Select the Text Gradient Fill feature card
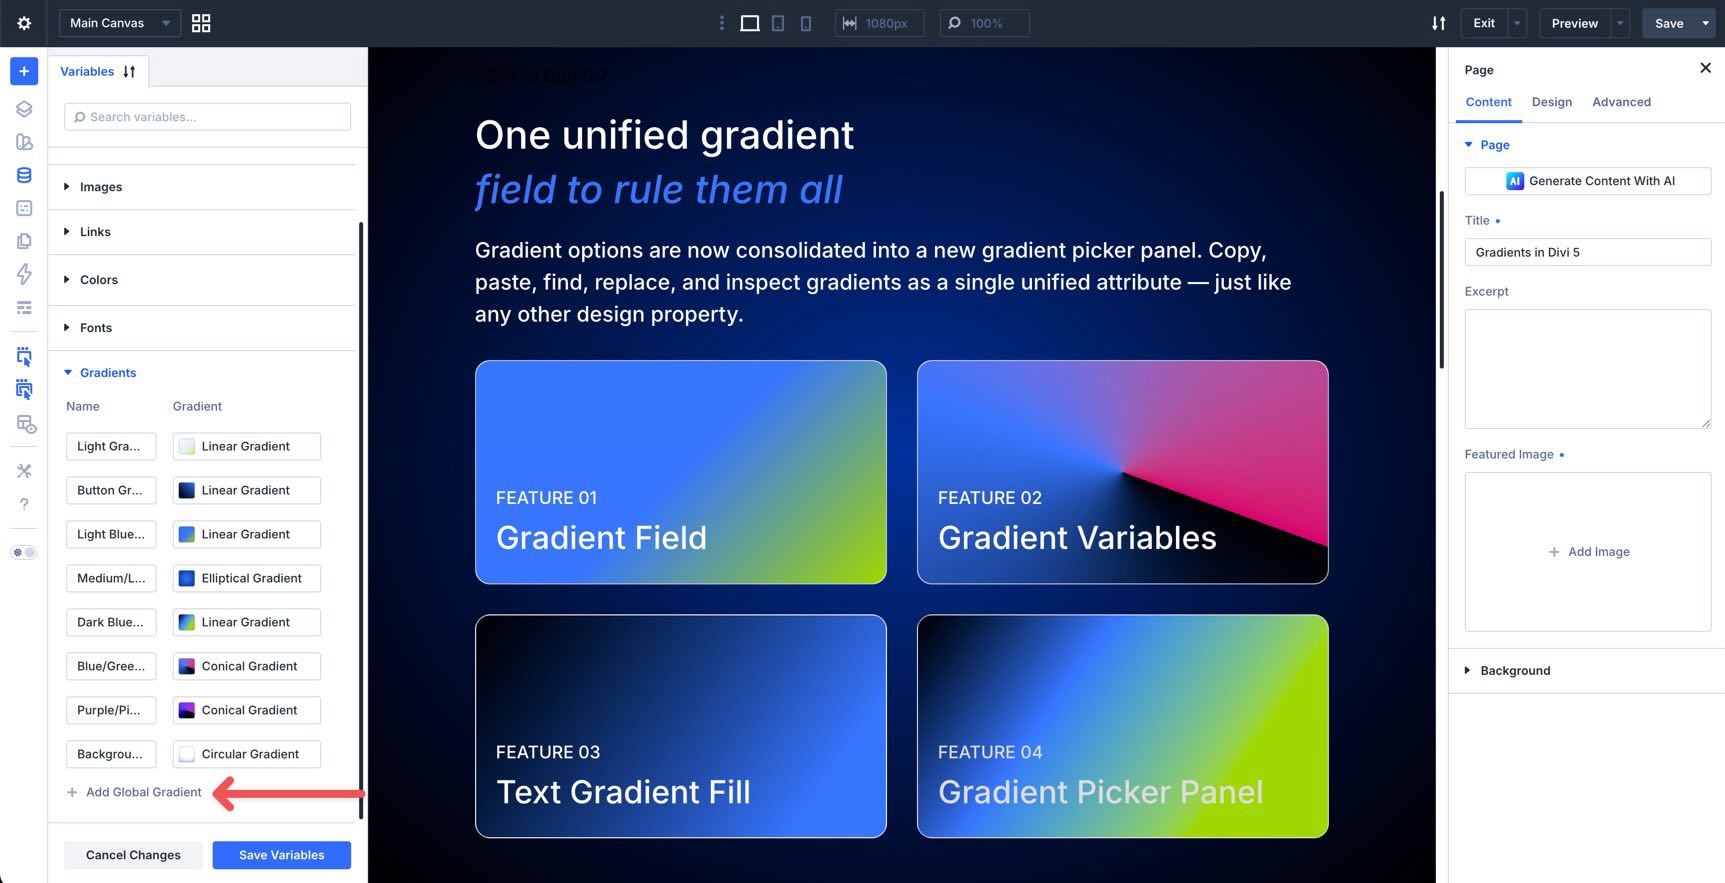Viewport: 1725px width, 883px height. [681, 726]
